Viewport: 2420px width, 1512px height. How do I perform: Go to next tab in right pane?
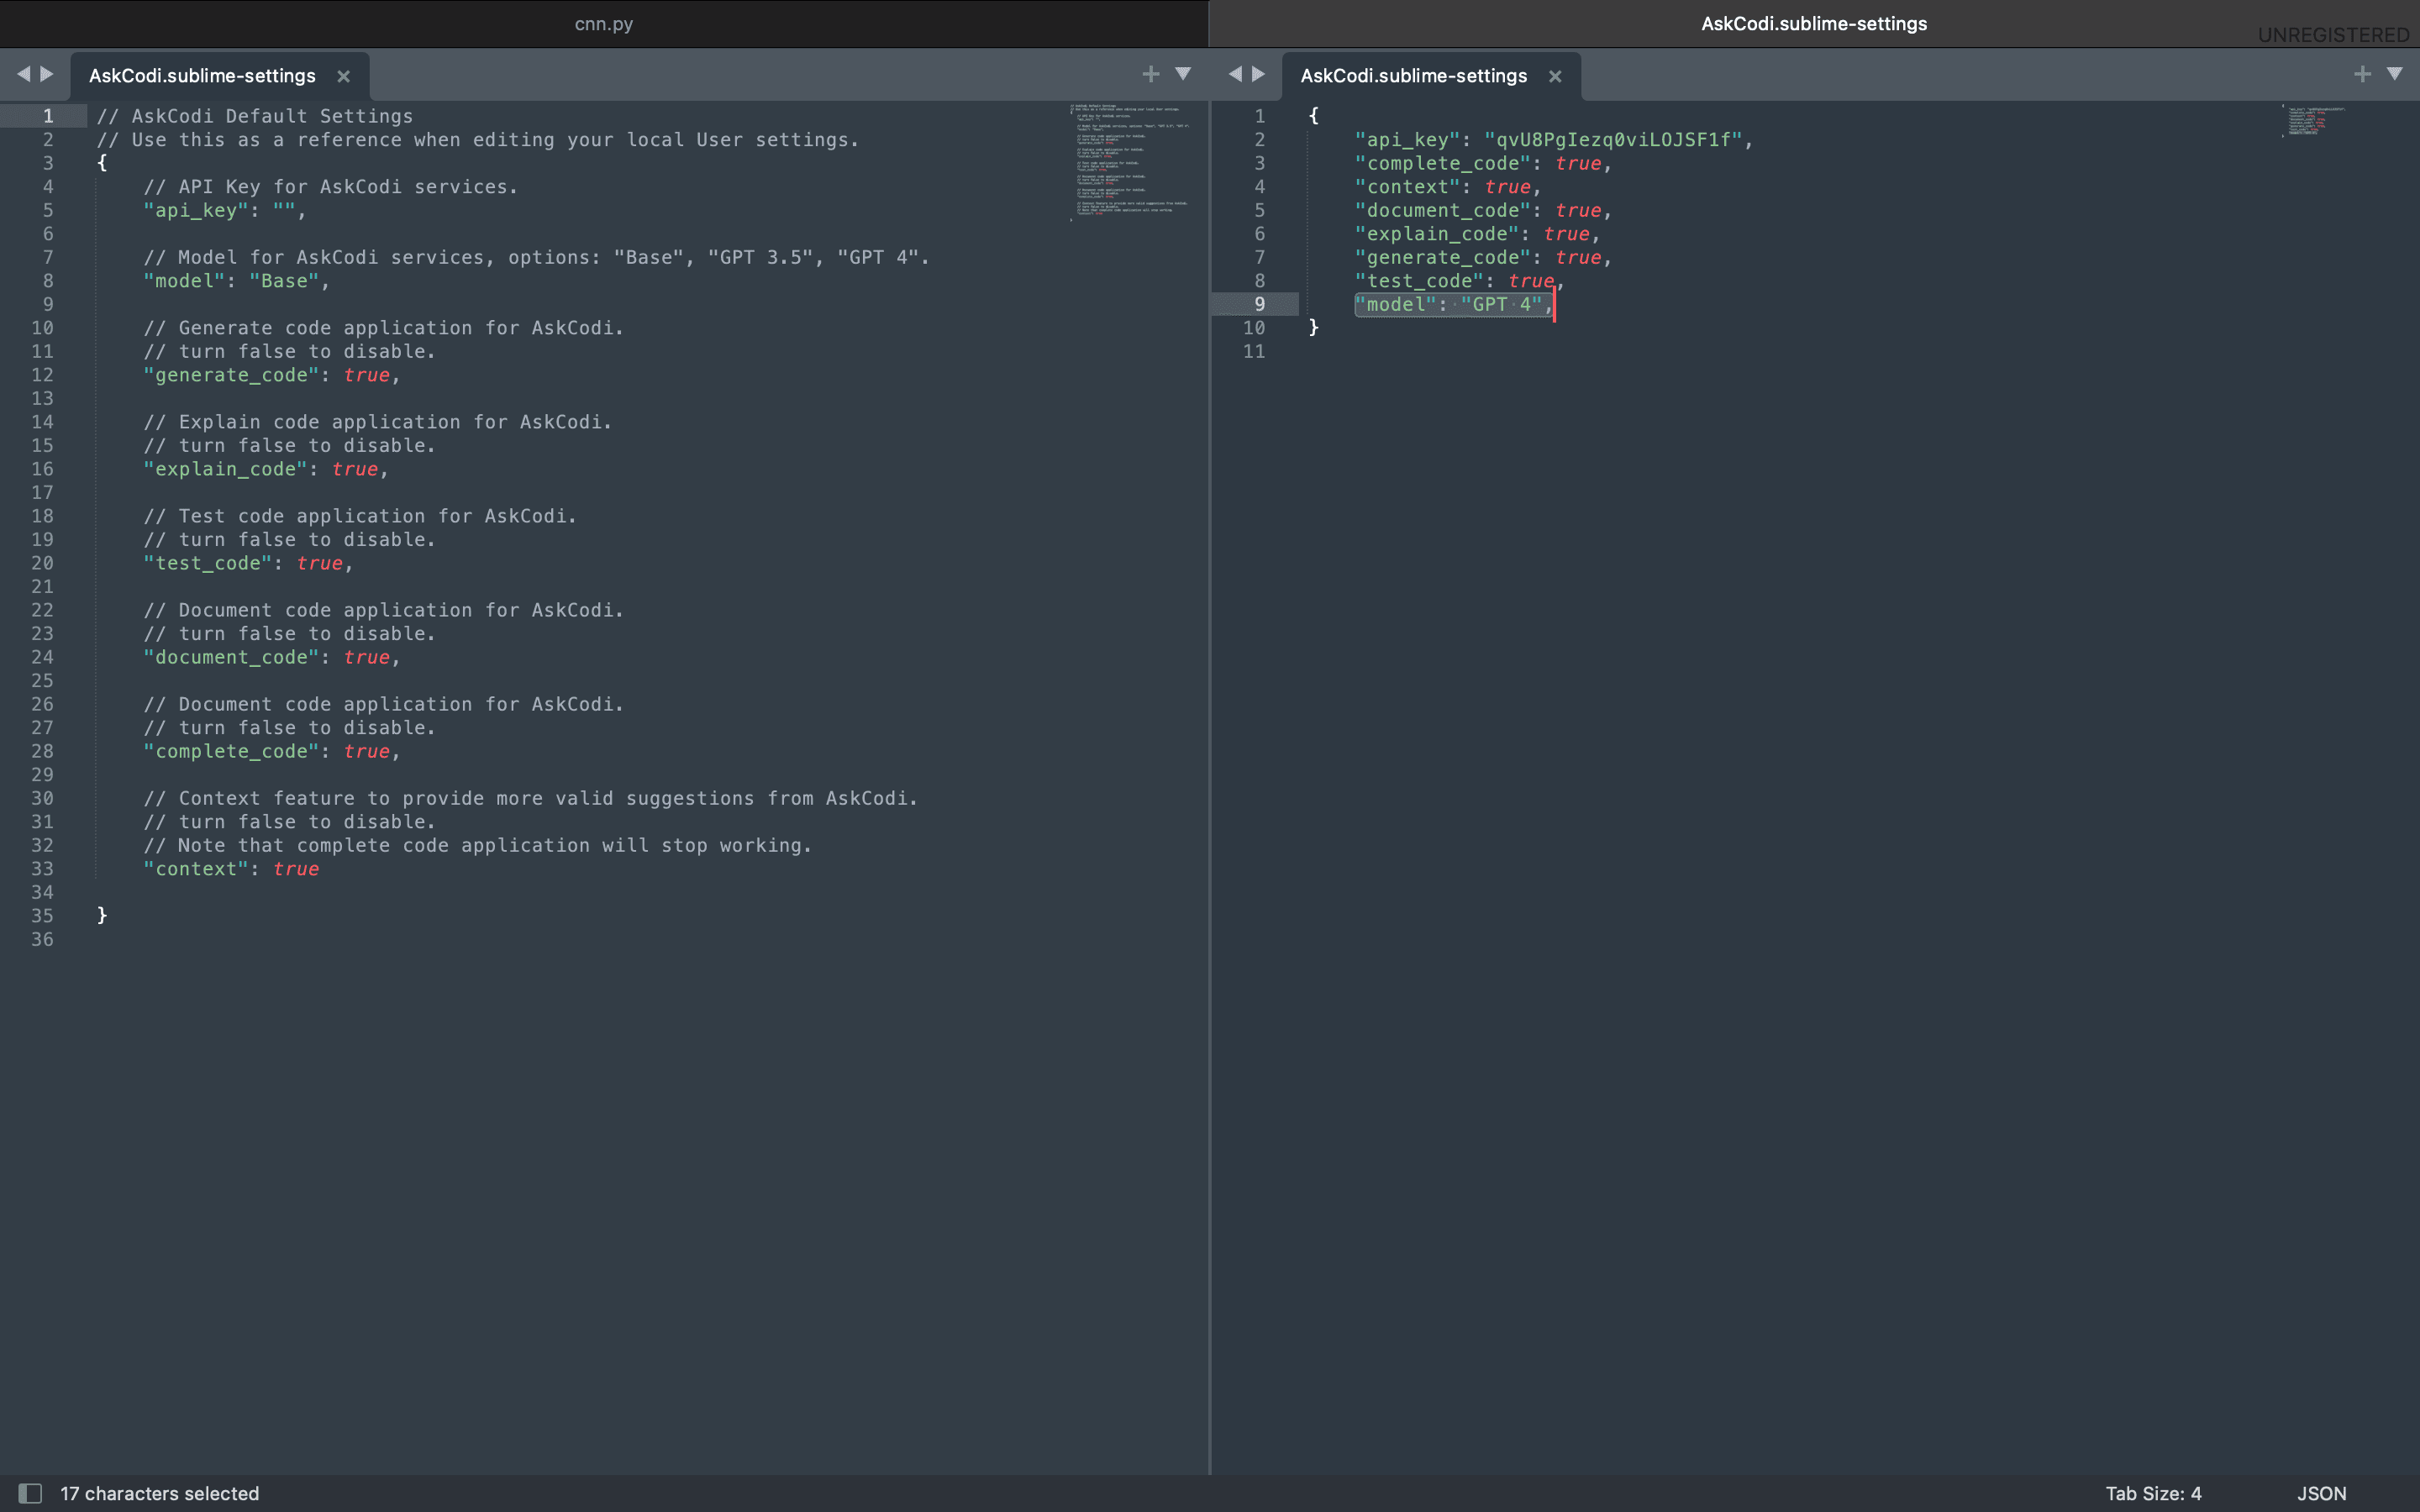[1259, 74]
